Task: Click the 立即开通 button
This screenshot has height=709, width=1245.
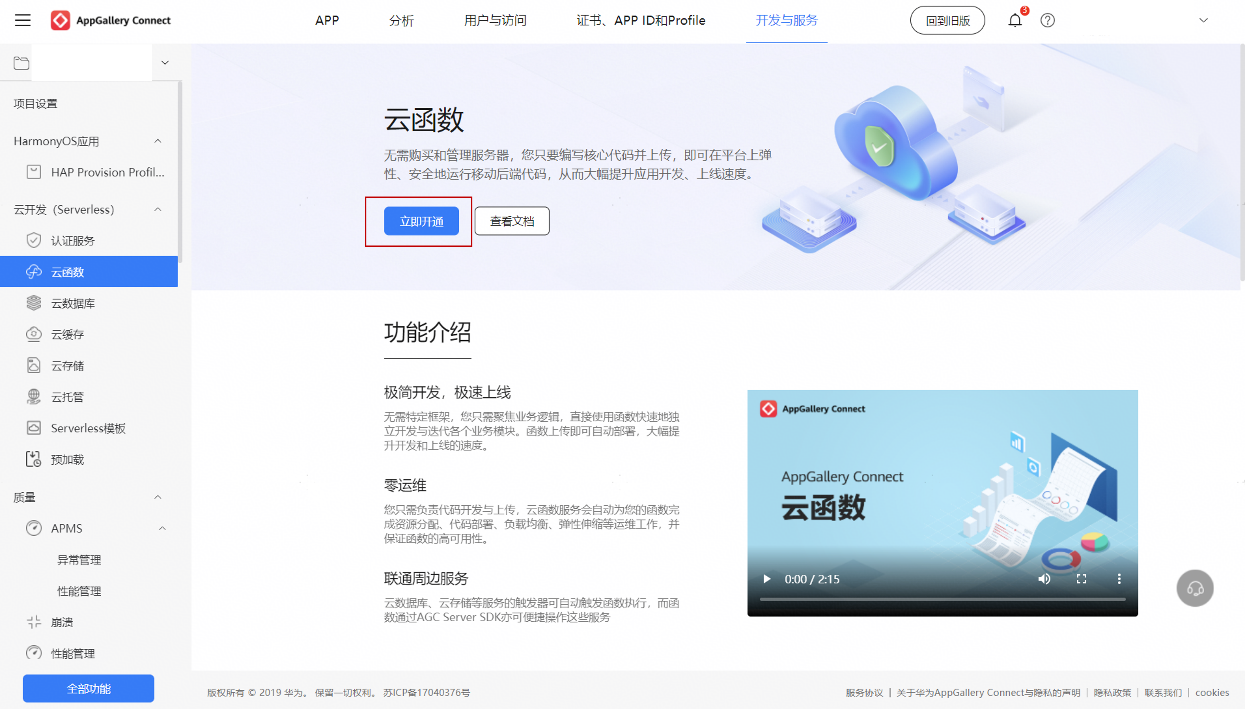Action: 421,221
